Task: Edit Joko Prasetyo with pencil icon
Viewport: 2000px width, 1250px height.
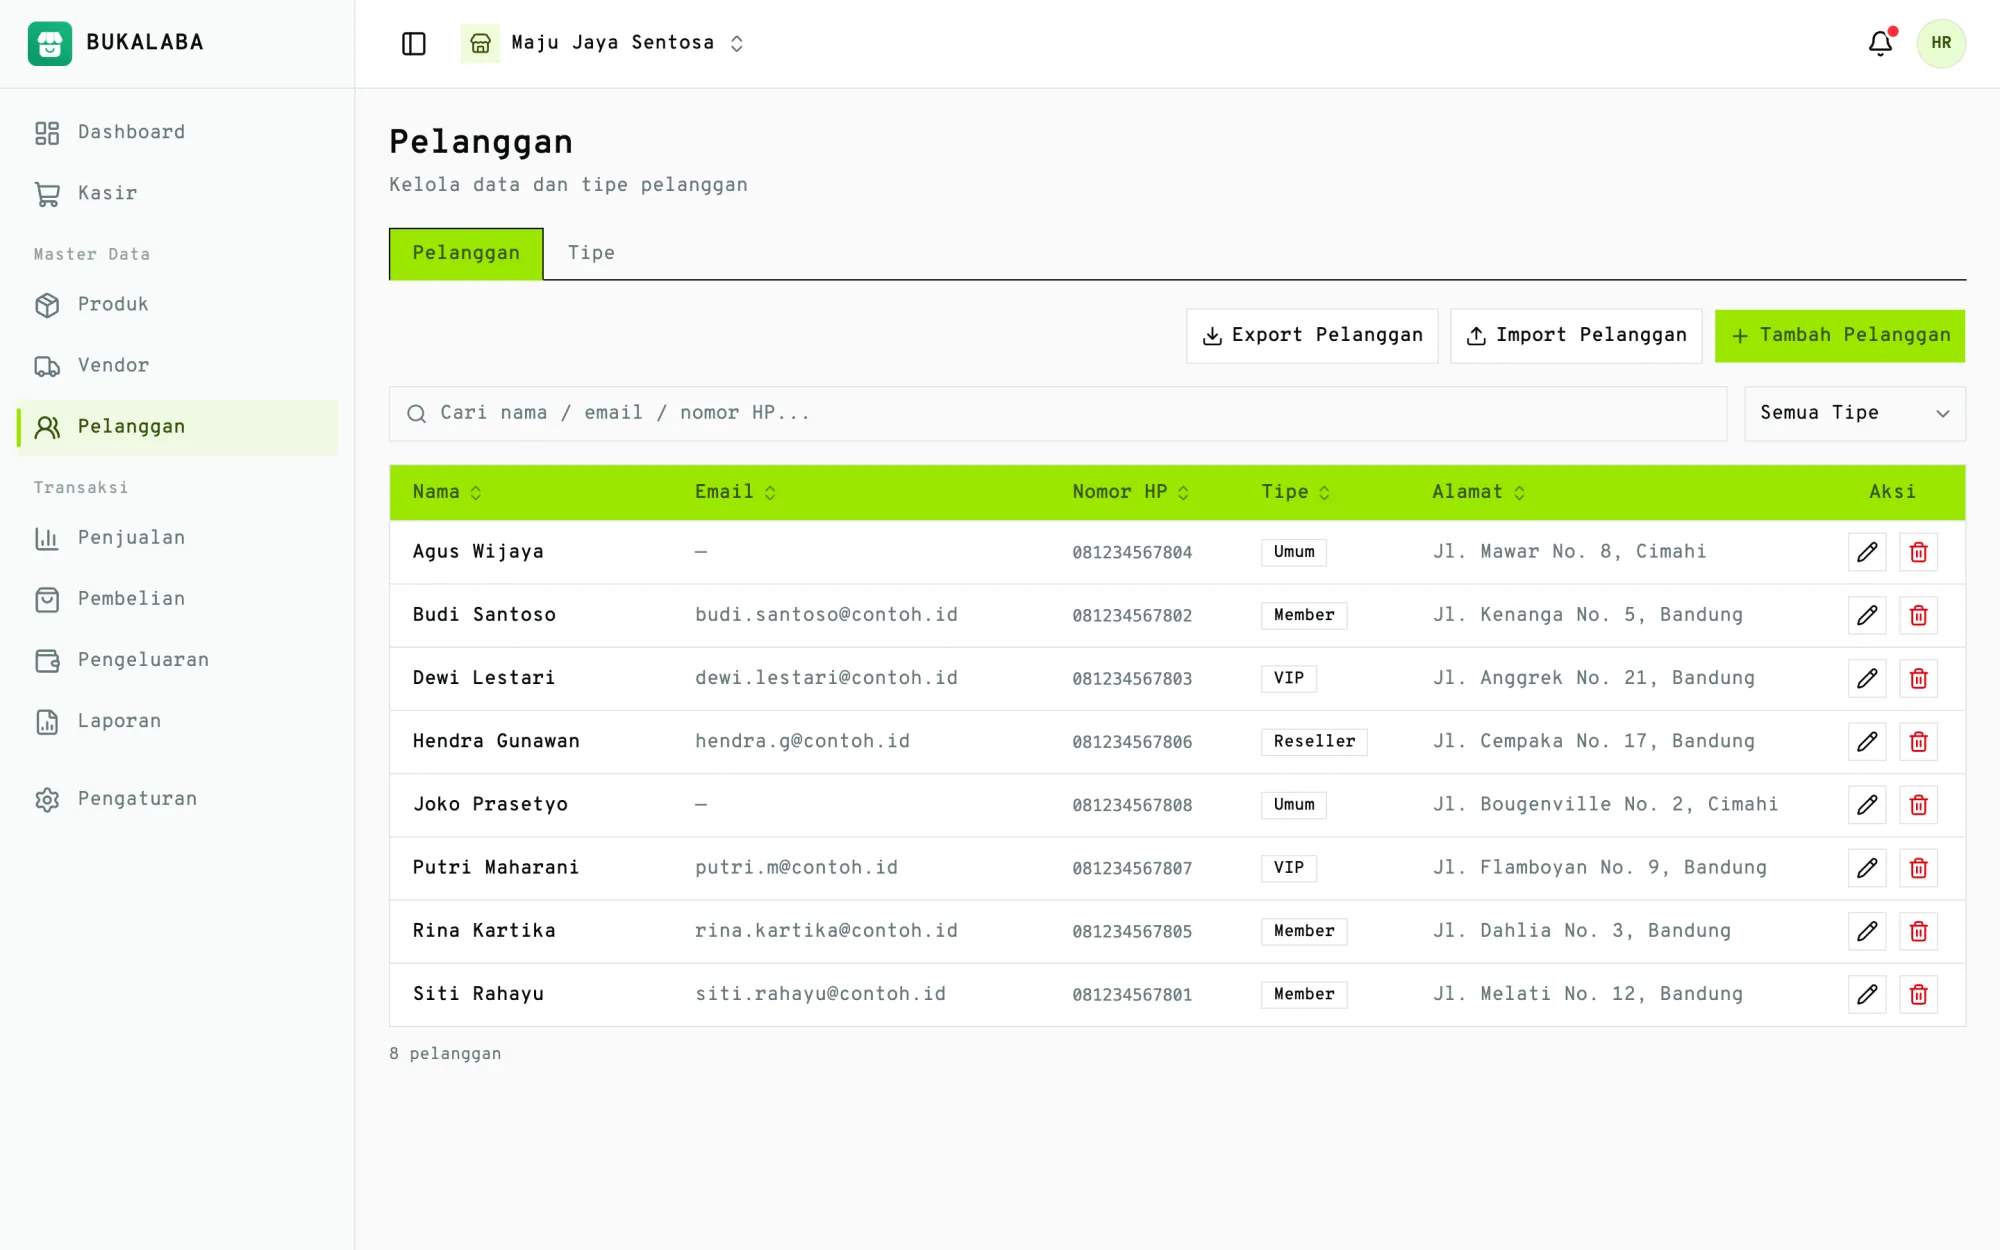Action: point(1867,804)
